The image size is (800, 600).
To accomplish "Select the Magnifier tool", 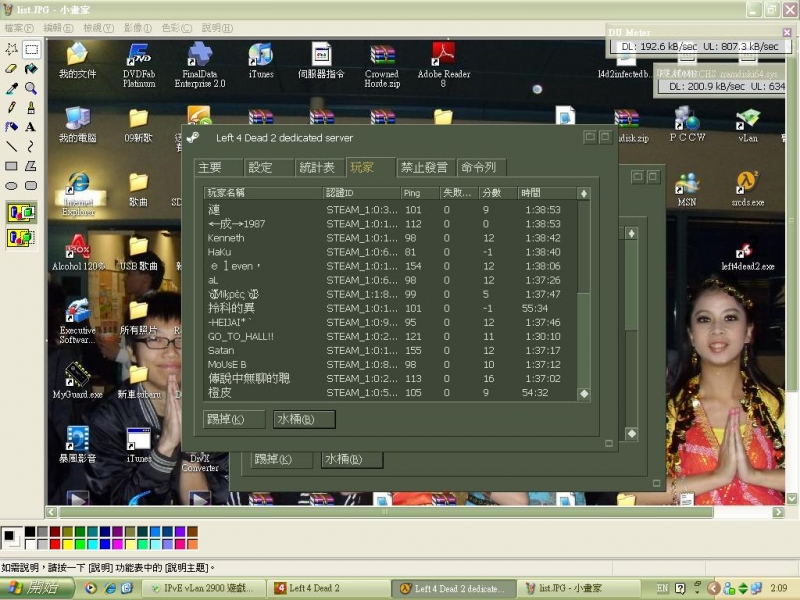I will pos(31,88).
